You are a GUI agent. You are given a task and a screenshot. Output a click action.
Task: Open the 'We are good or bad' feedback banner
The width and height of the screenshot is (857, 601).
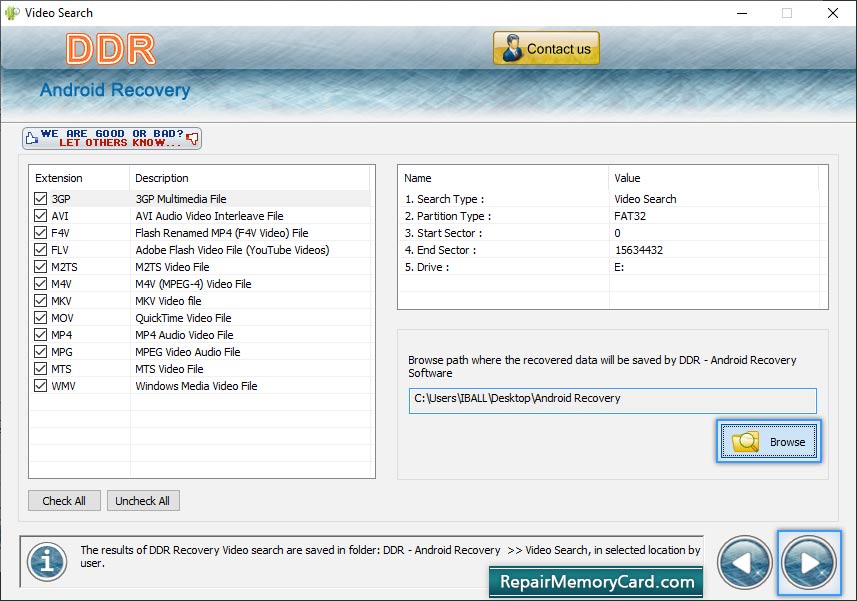tap(112, 138)
